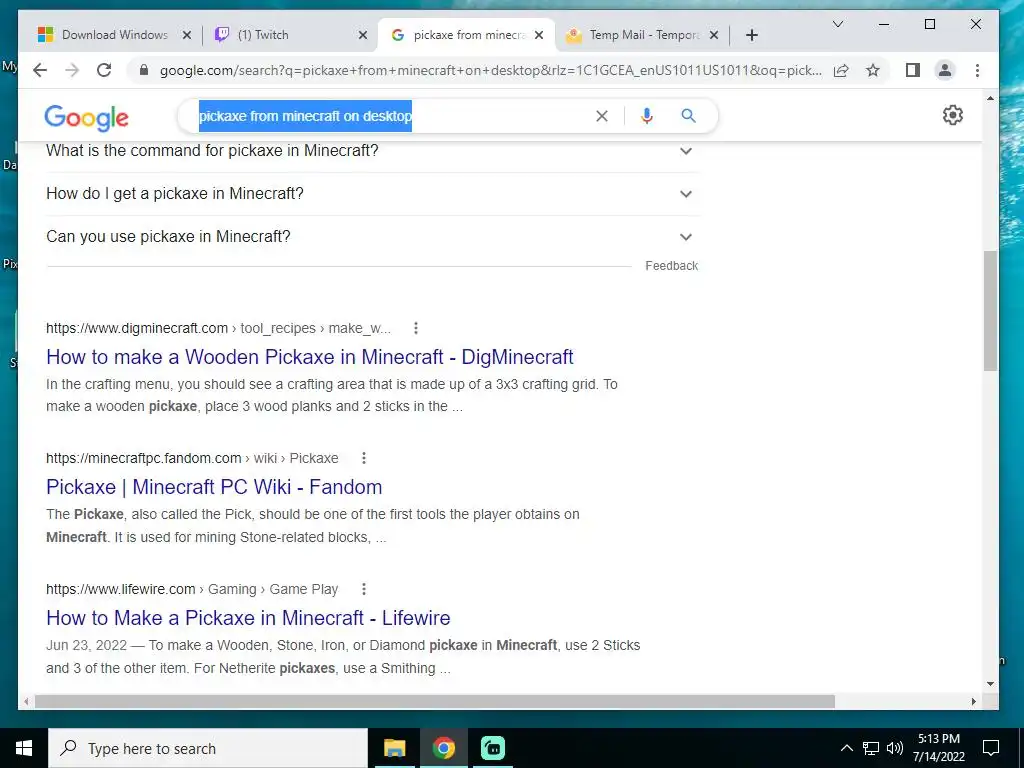Open the Windows Start menu
Screen dimensions: 1024x768
coord(24,748)
